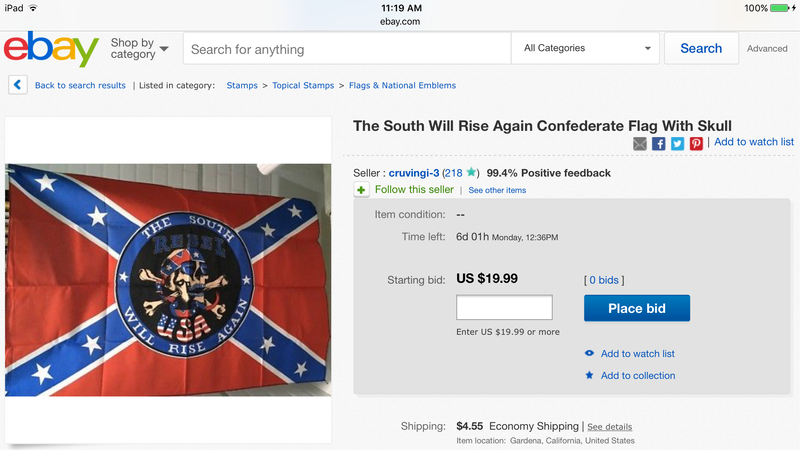Click the back arrow icon

tap(17, 85)
